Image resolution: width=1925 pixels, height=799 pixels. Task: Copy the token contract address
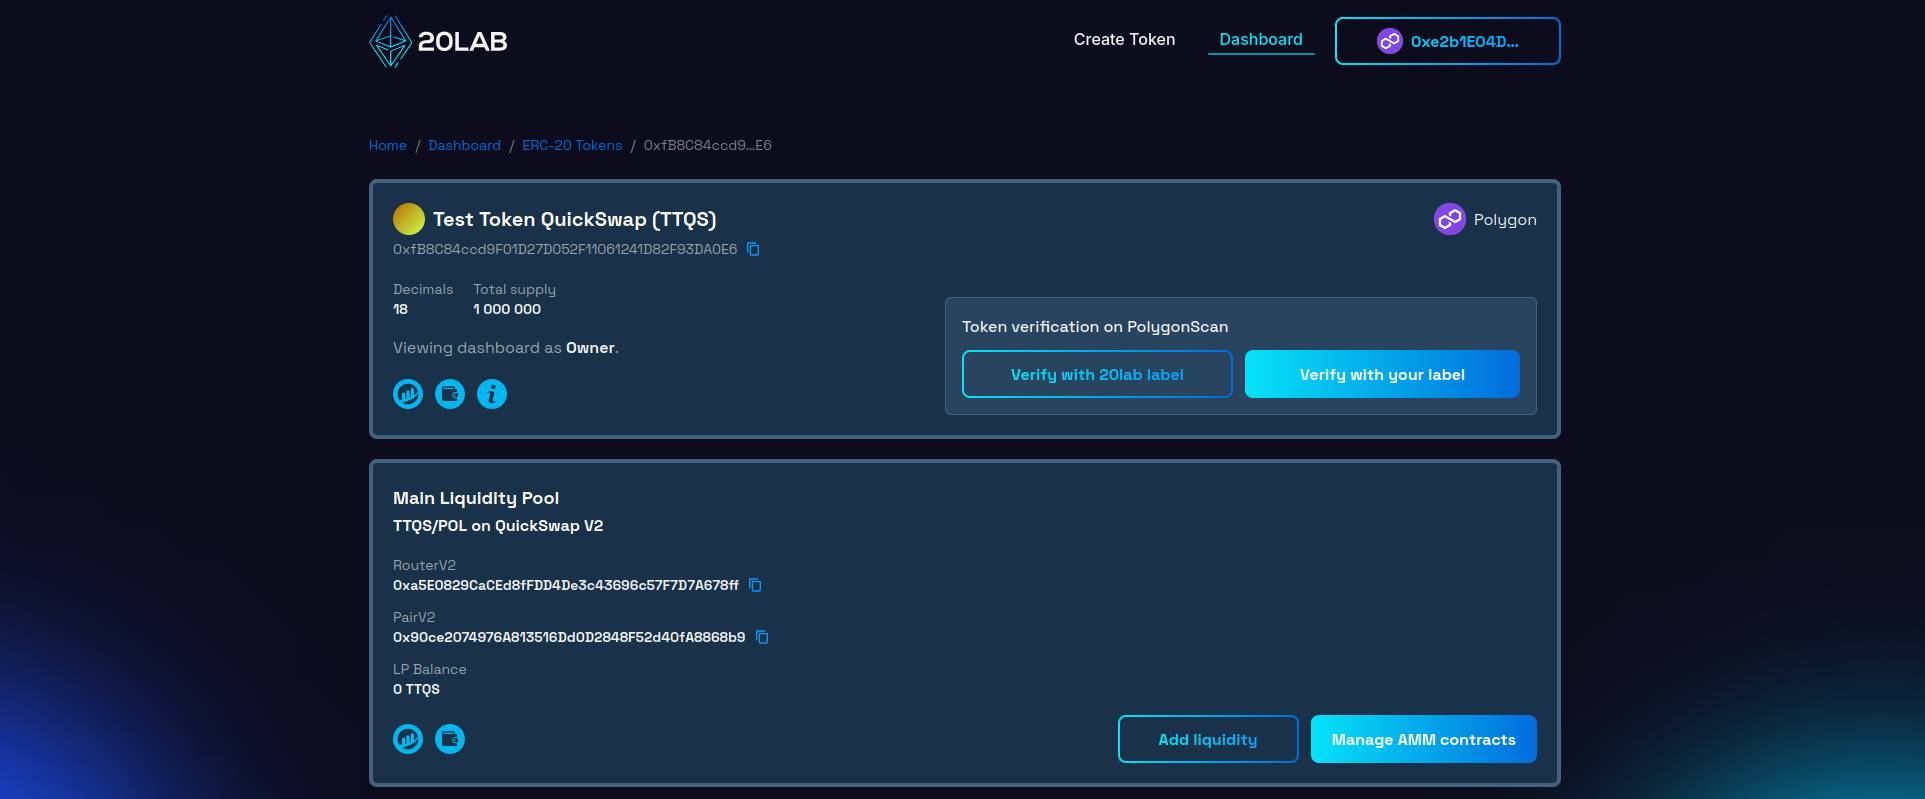click(x=754, y=249)
